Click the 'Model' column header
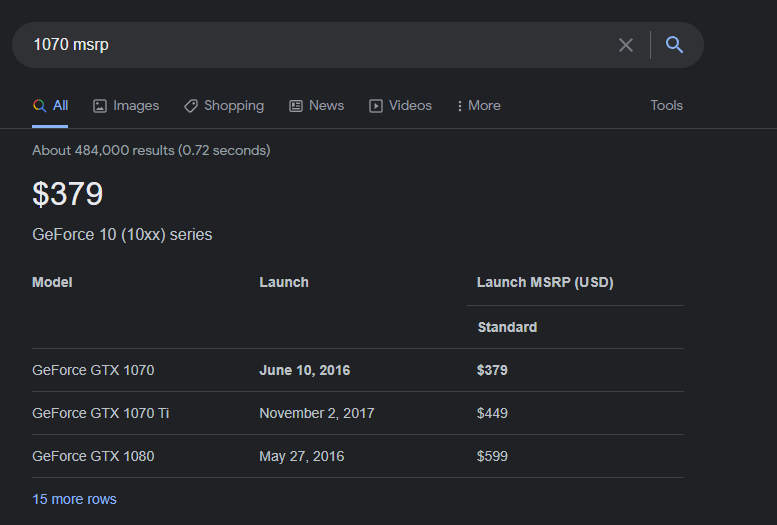Image resolution: width=777 pixels, height=525 pixels. point(52,283)
